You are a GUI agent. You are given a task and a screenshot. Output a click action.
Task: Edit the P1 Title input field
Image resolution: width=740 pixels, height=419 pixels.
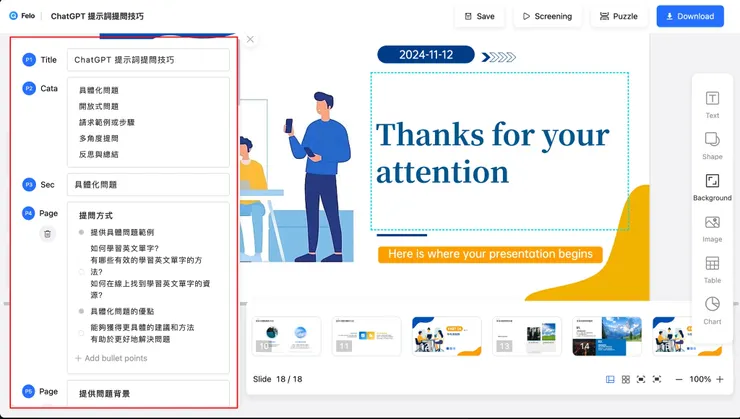(148, 60)
